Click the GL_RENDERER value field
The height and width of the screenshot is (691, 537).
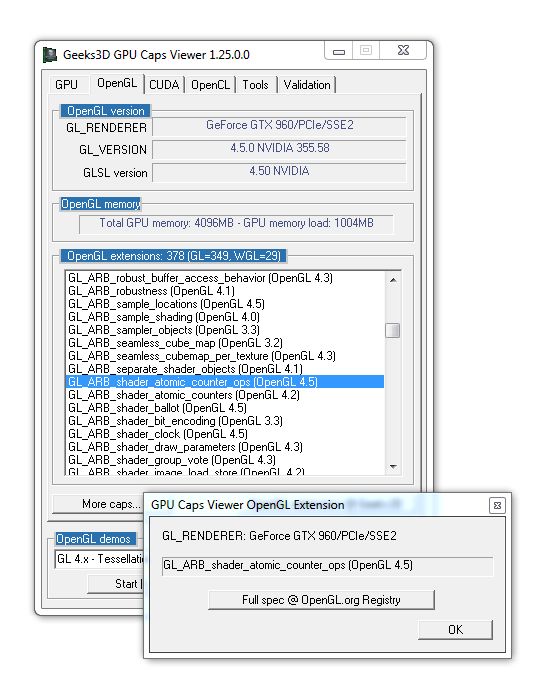coord(279,126)
